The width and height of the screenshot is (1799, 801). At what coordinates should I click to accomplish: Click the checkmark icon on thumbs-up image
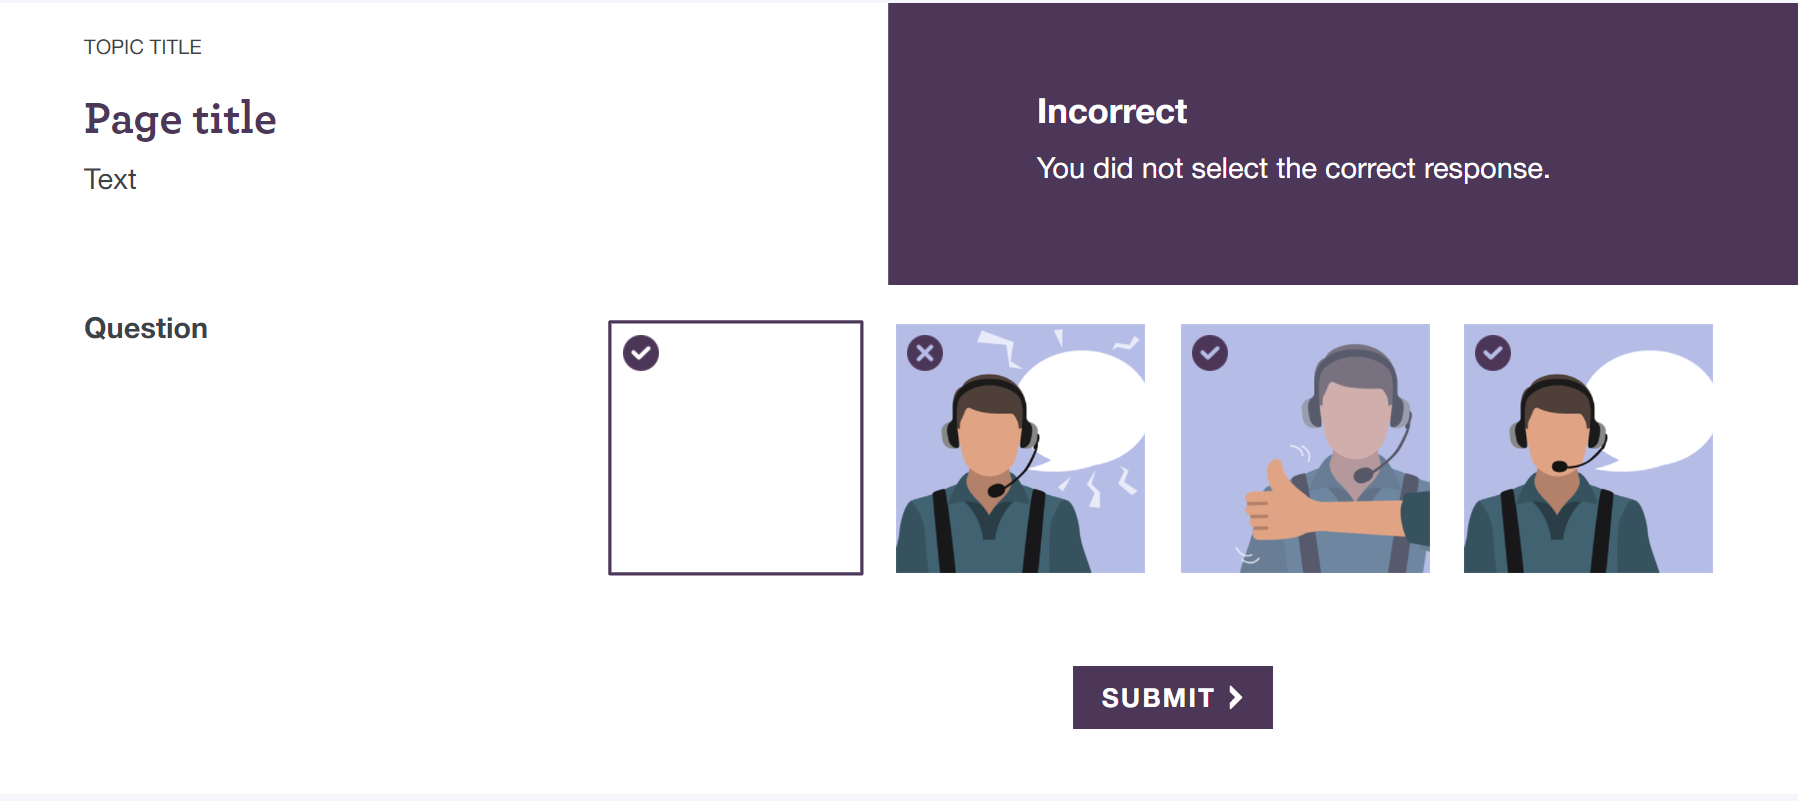1210,353
